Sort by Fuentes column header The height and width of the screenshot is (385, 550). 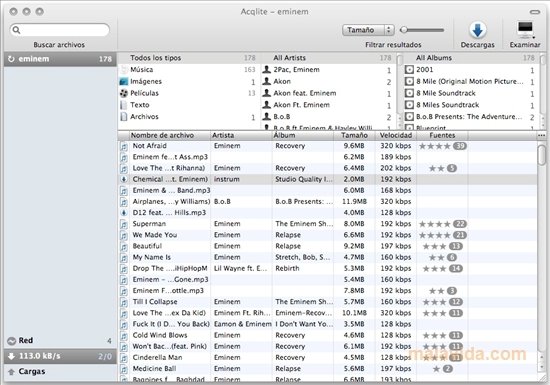[x=442, y=135]
